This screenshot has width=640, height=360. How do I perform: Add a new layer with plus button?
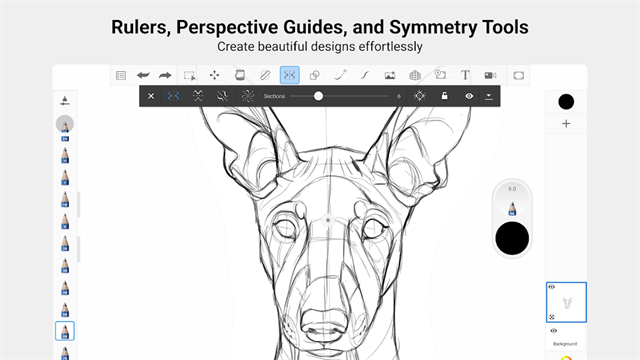(566, 124)
